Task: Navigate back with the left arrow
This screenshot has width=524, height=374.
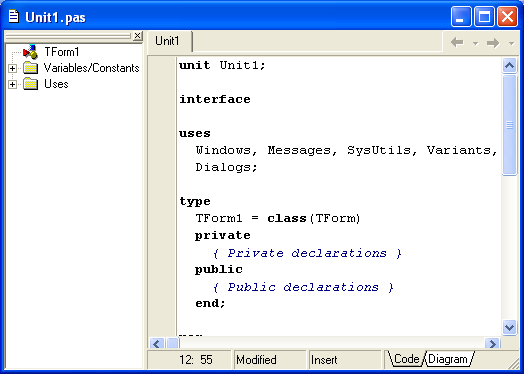Action: (x=457, y=42)
